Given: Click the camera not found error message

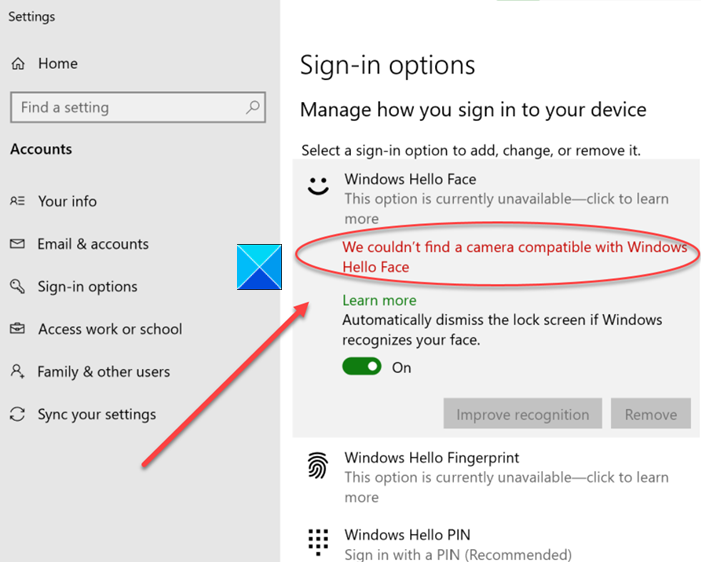Looking at the screenshot, I should [x=515, y=257].
